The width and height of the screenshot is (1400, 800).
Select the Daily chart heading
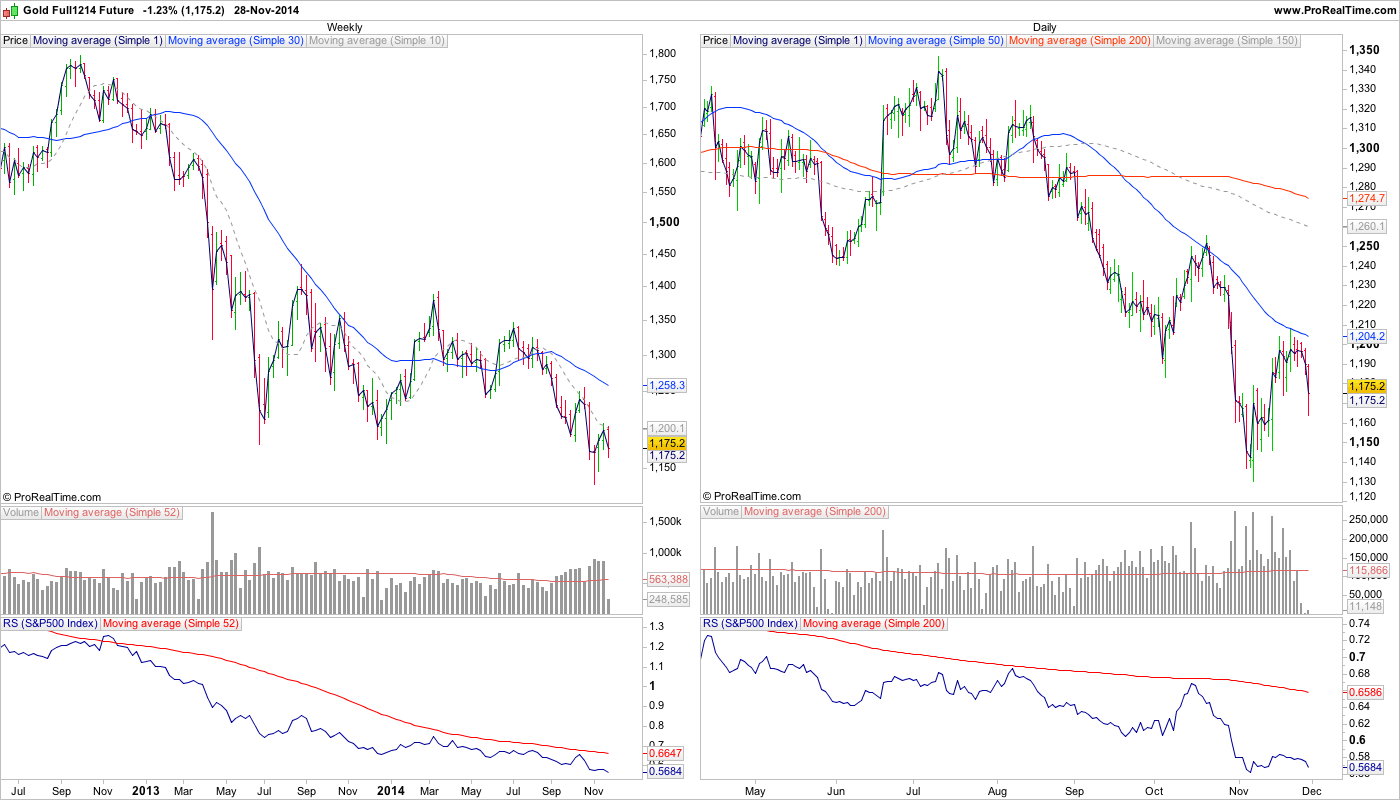(x=1045, y=27)
